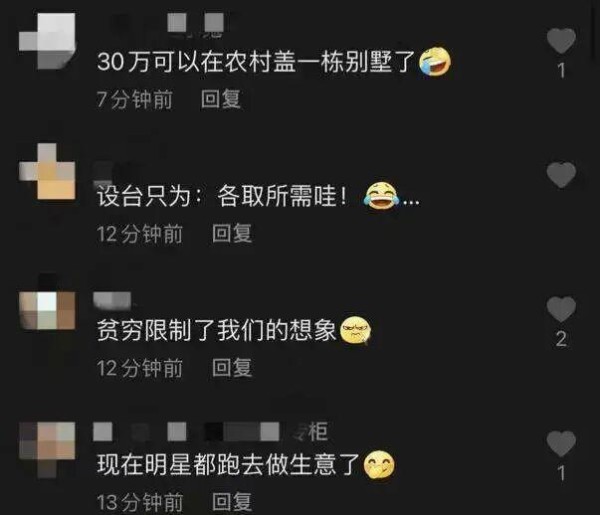Open the username above the 30万 comment
600x515 pixels.
pos(196,23)
